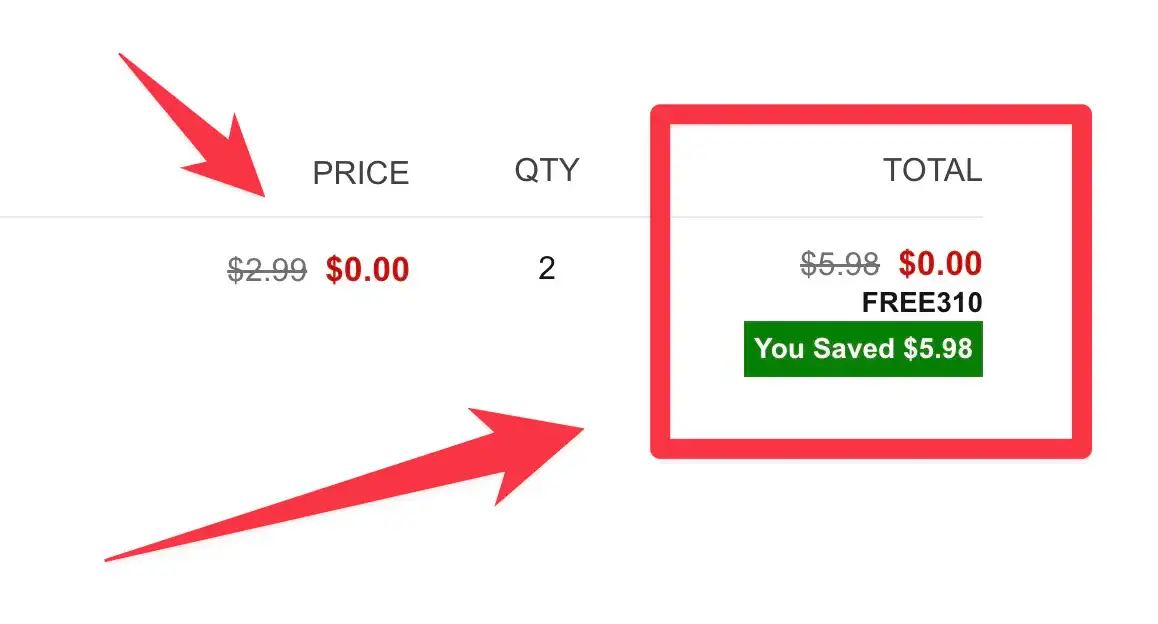The image size is (1158, 624).
Task: Click right edge of red highlight rectangle
Action: (x=1082, y=281)
